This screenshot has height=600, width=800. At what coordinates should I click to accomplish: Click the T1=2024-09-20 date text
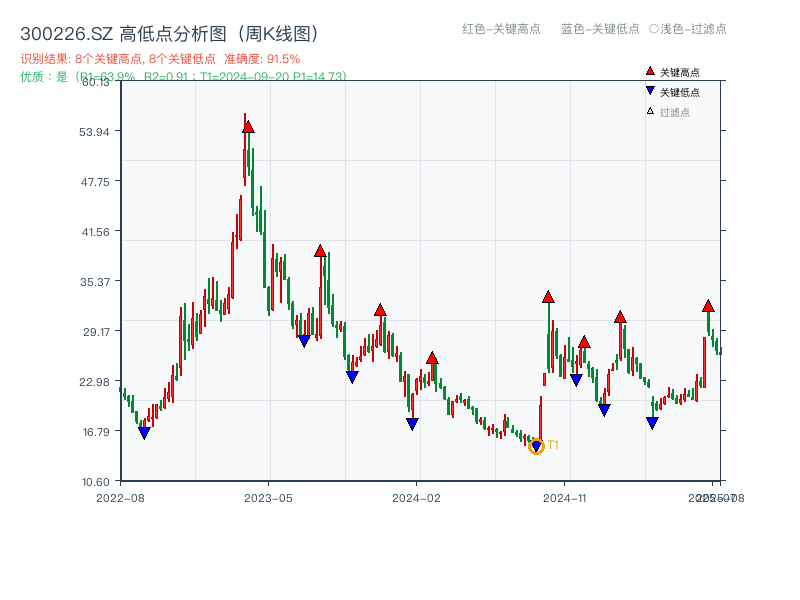click(250, 73)
